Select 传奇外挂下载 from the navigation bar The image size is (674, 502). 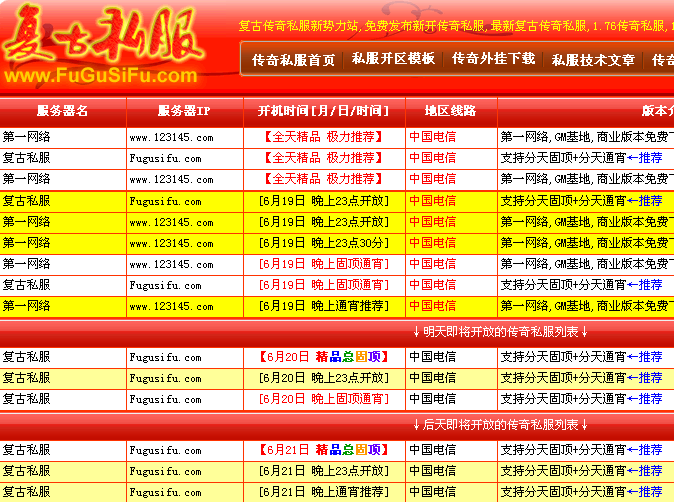pyautogui.click(x=493, y=59)
